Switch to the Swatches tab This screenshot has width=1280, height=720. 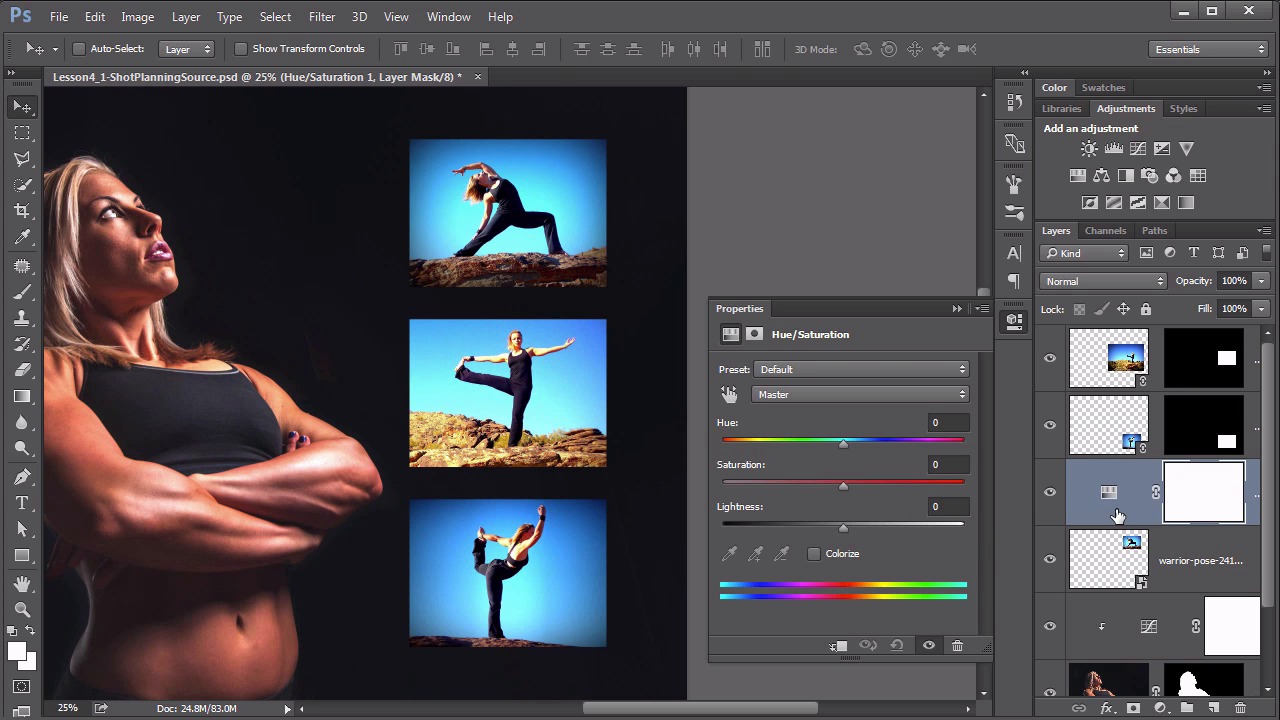(1103, 88)
